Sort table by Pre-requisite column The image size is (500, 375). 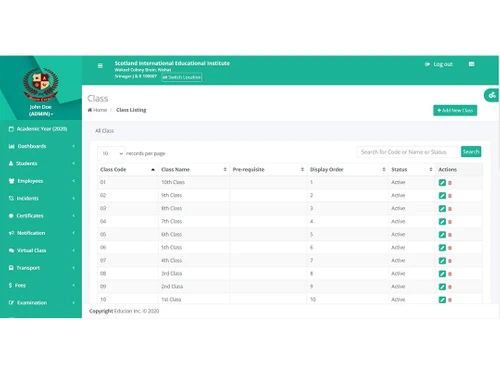pyautogui.click(x=268, y=169)
